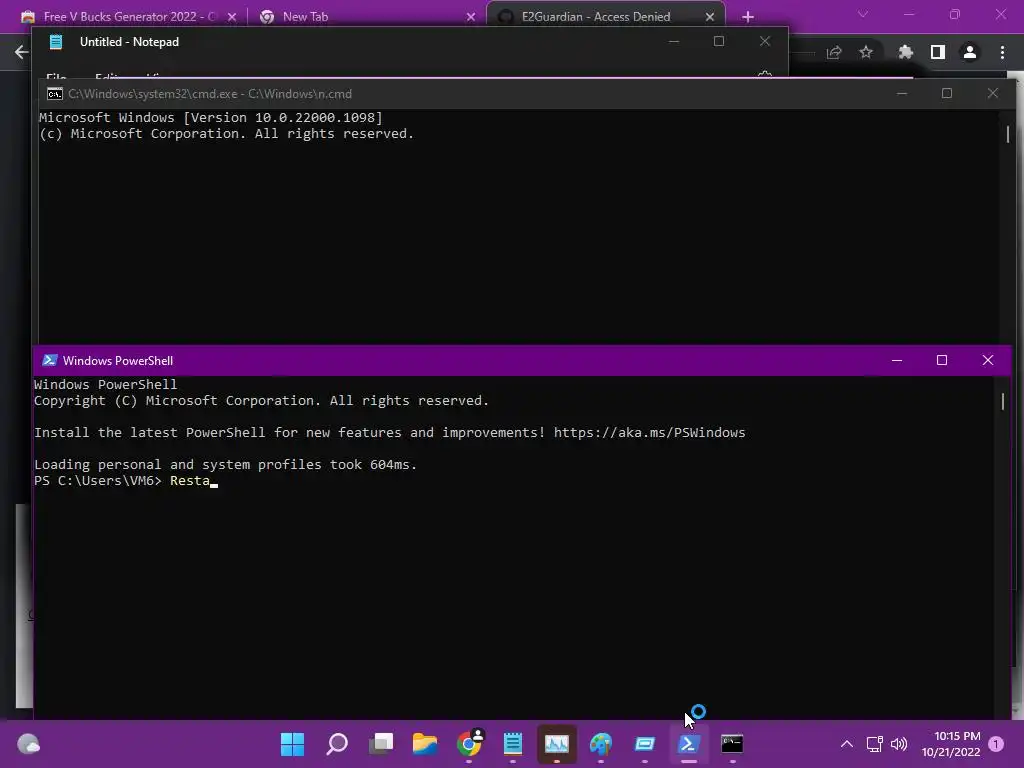This screenshot has height=768, width=1024.
Task: Minimize the PowerShell window
Action: click(x=897, y=360)
